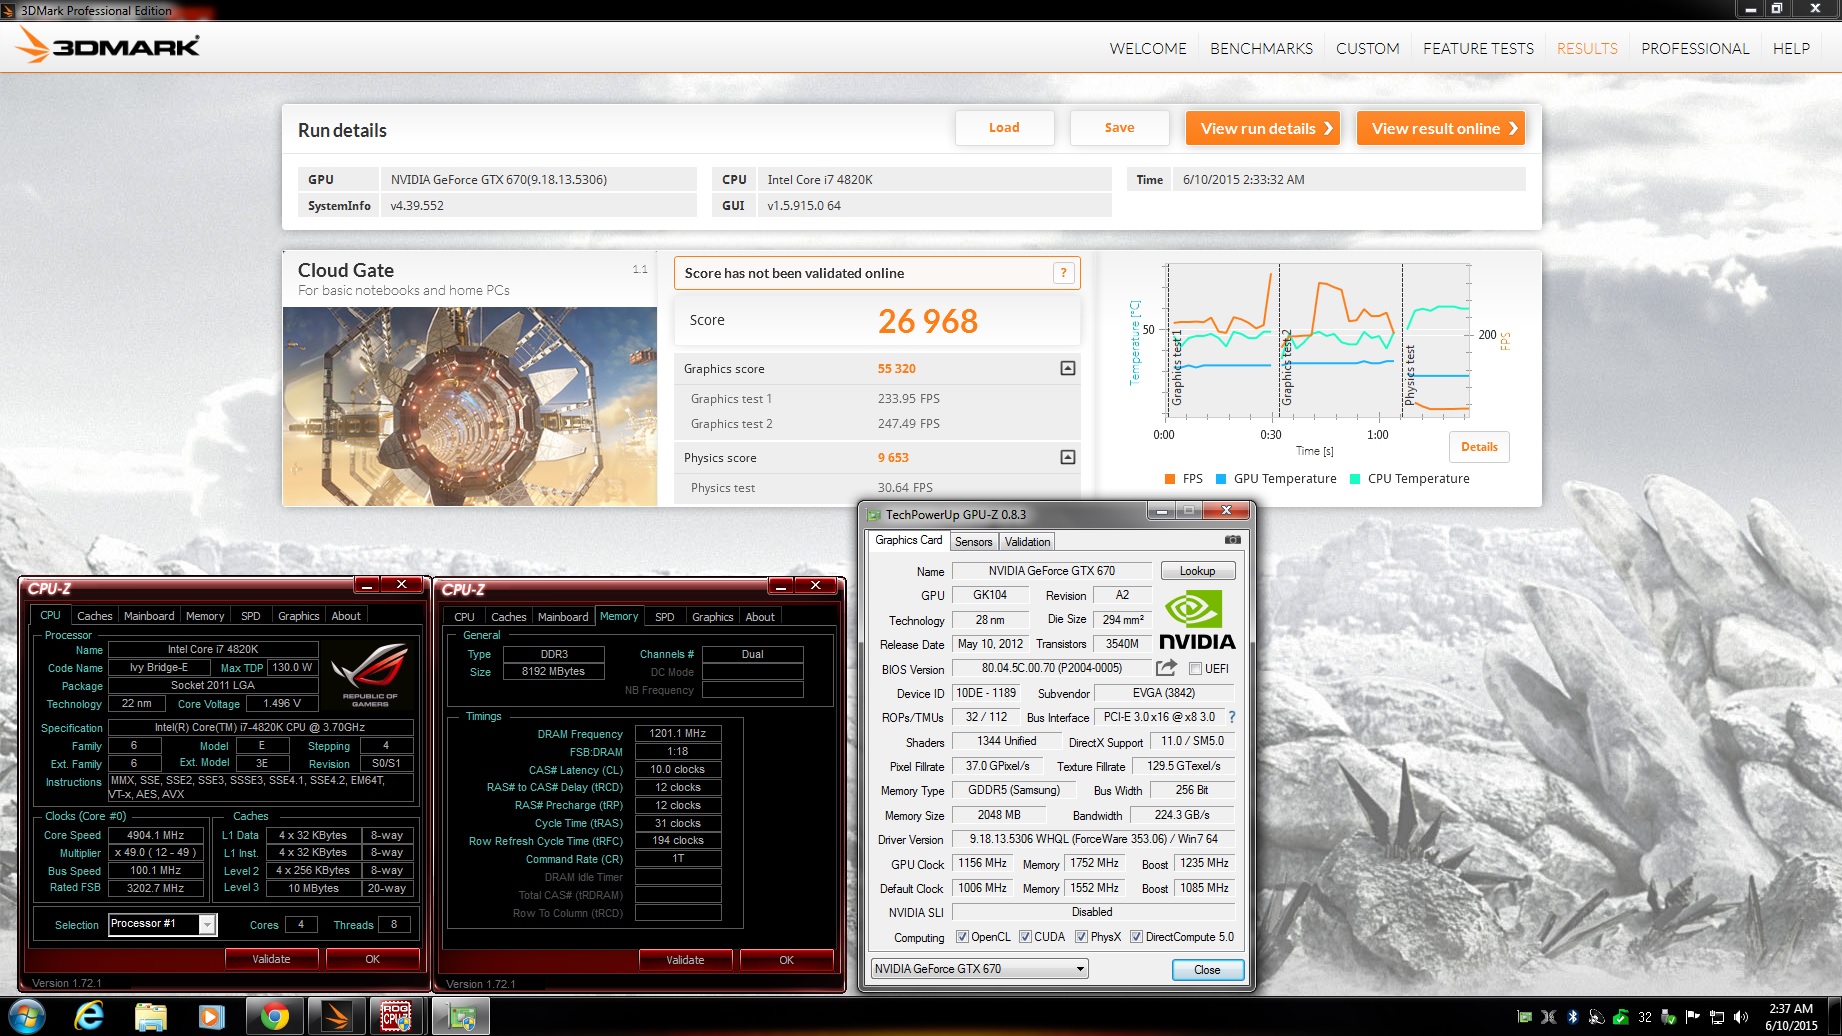Switch to ROG CPU-Z taskbar icon

point(397,1017)
